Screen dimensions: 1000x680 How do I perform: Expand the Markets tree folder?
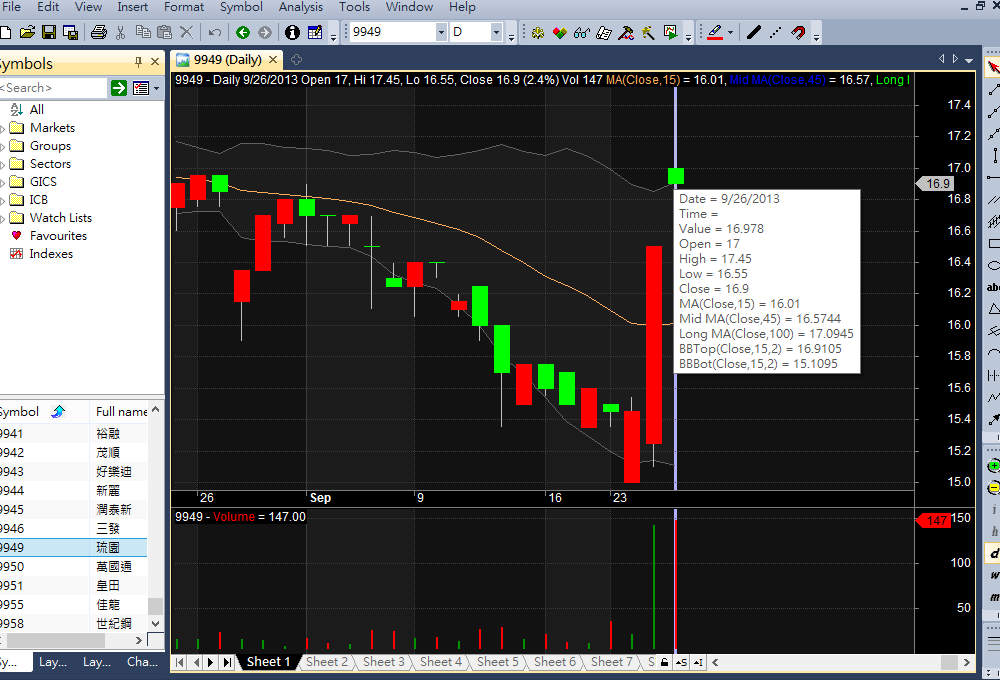pyautogui.click(x=3, y=128)
